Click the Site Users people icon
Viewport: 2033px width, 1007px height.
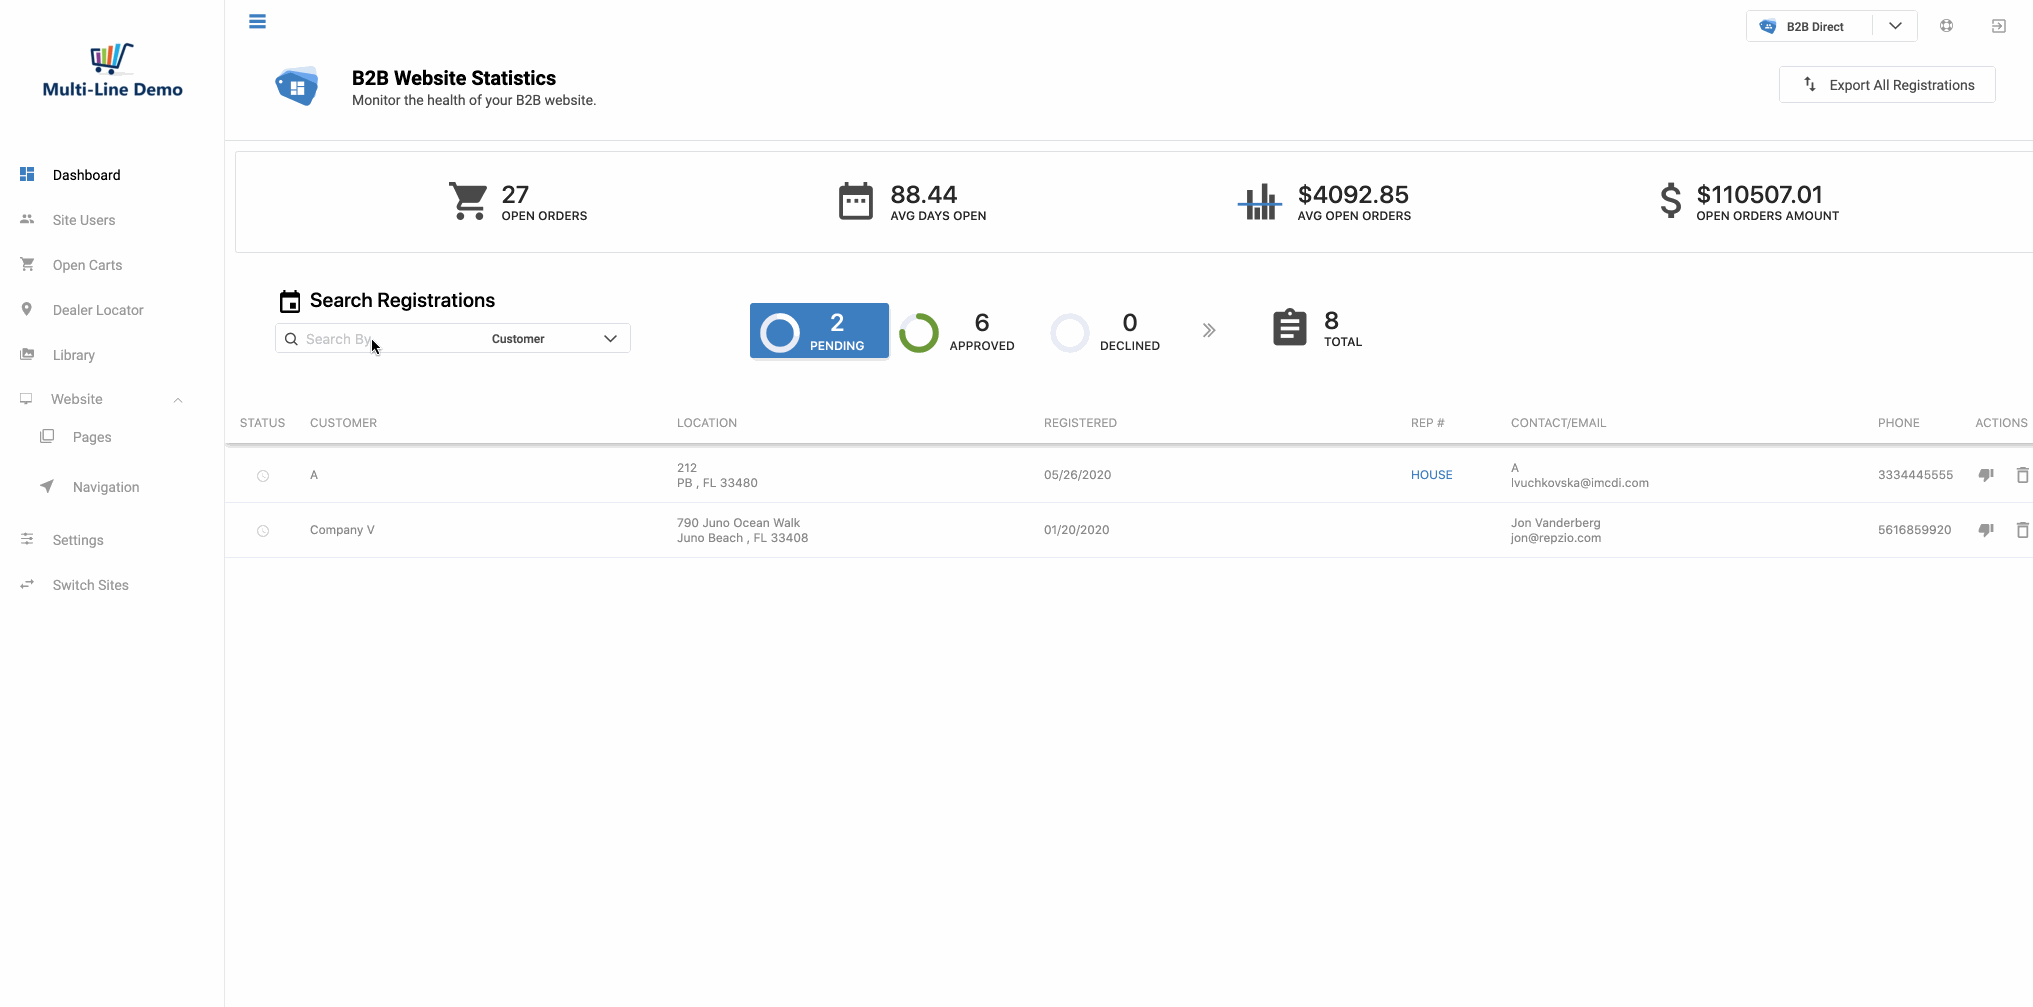coord(27,219)
